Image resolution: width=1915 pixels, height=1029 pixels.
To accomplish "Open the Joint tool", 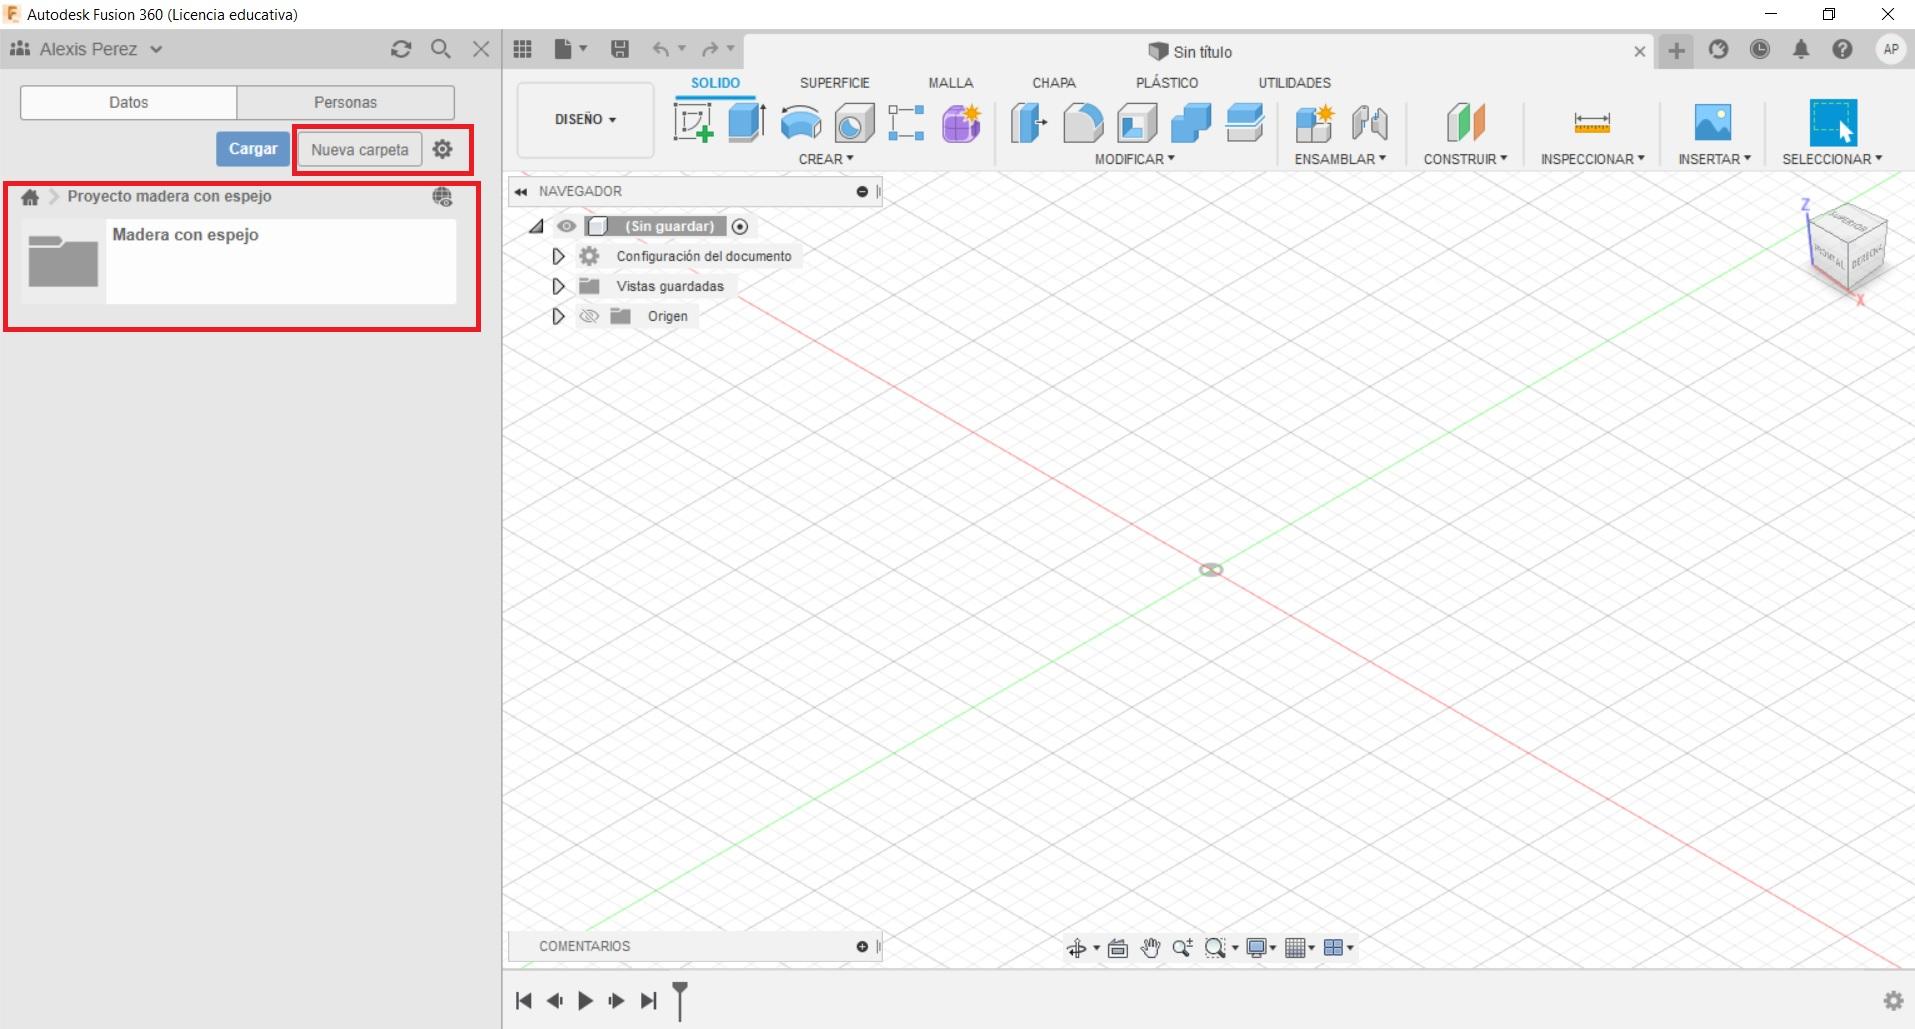I will pos(1369,123).
